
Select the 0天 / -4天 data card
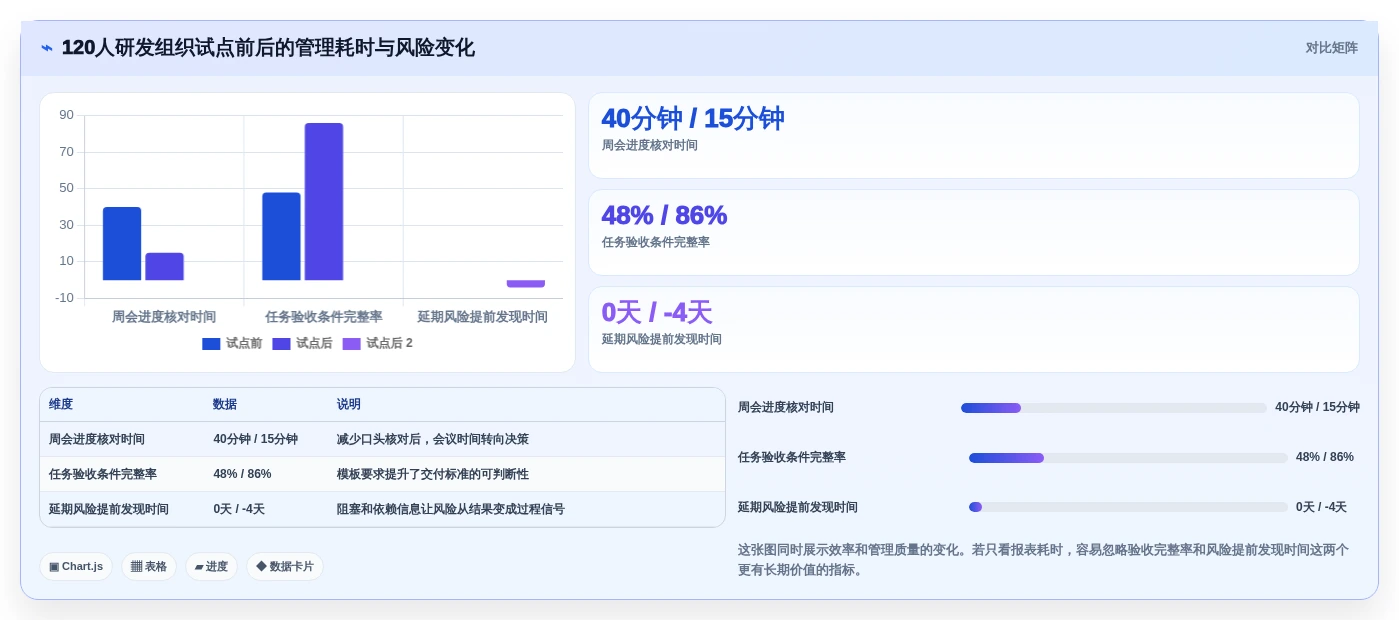pos(973,330)
